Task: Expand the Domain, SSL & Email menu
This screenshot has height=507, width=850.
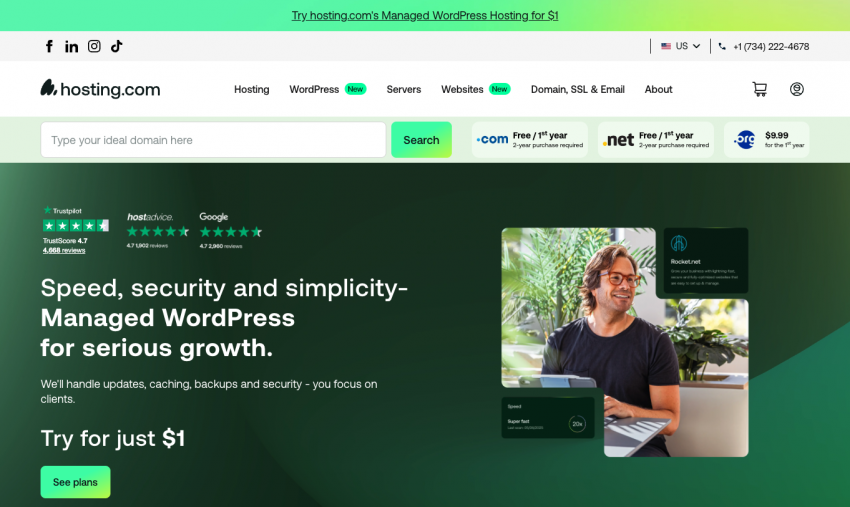Action: coord(577,89)
